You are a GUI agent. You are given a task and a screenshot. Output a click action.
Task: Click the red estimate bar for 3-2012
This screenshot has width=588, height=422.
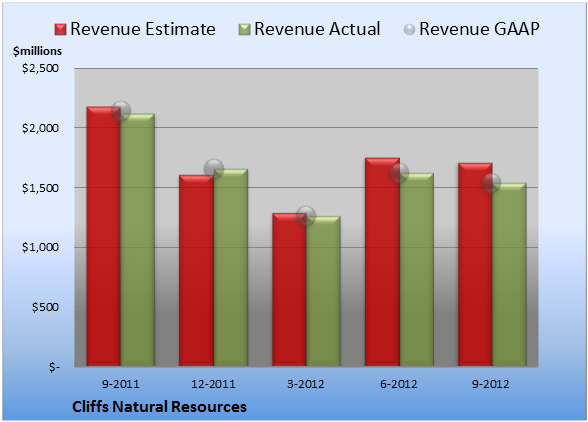click(x=289, y=290)
